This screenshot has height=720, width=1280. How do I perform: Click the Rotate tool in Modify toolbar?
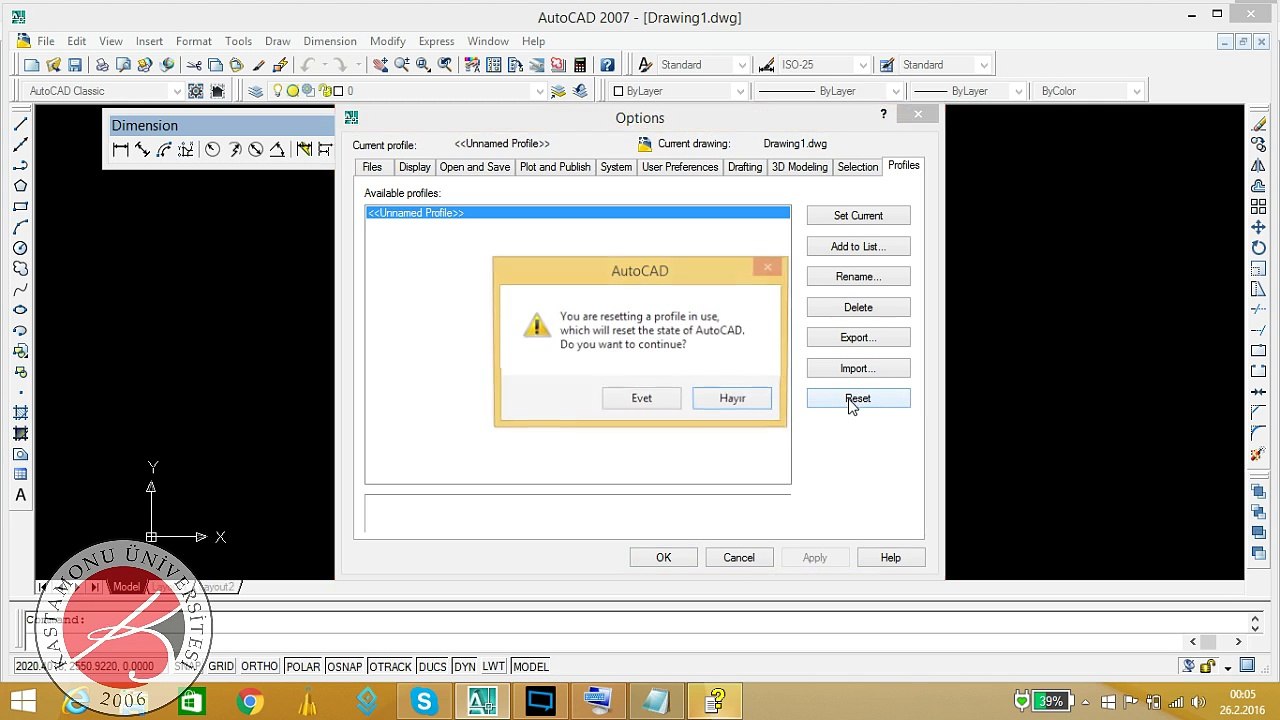[1258, 248]
